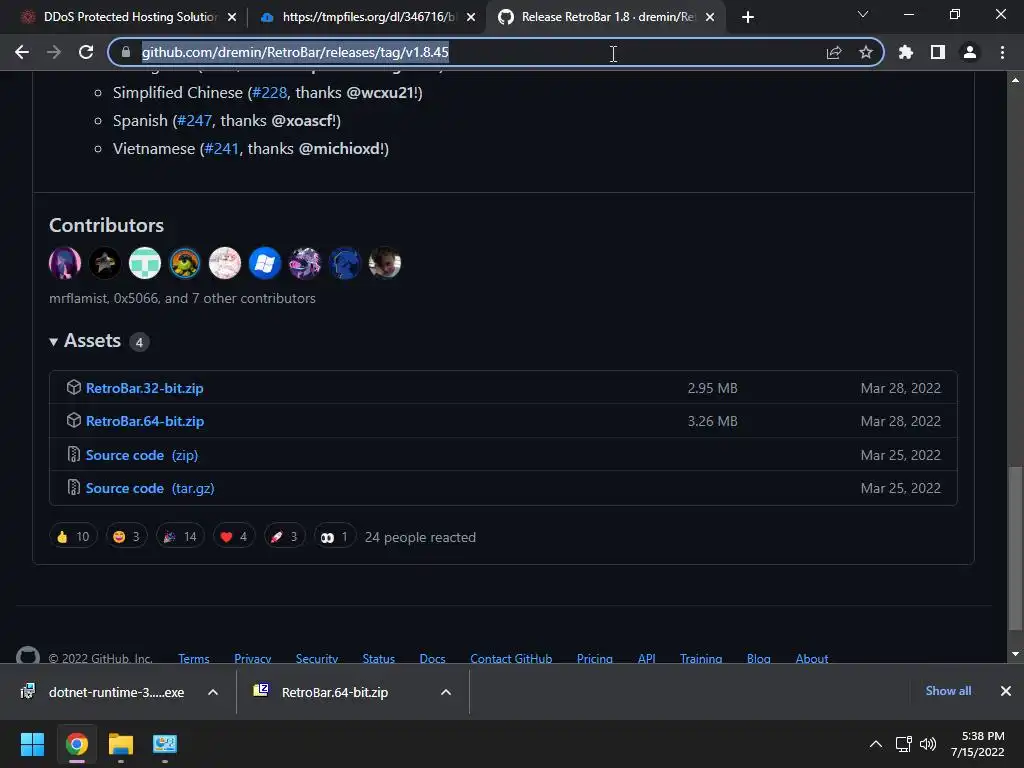Image resolution: width=1024 pixels, height=768 pixels.
Task: Open the Chrome extensions puzzle icon
Action: pos(906,52)
